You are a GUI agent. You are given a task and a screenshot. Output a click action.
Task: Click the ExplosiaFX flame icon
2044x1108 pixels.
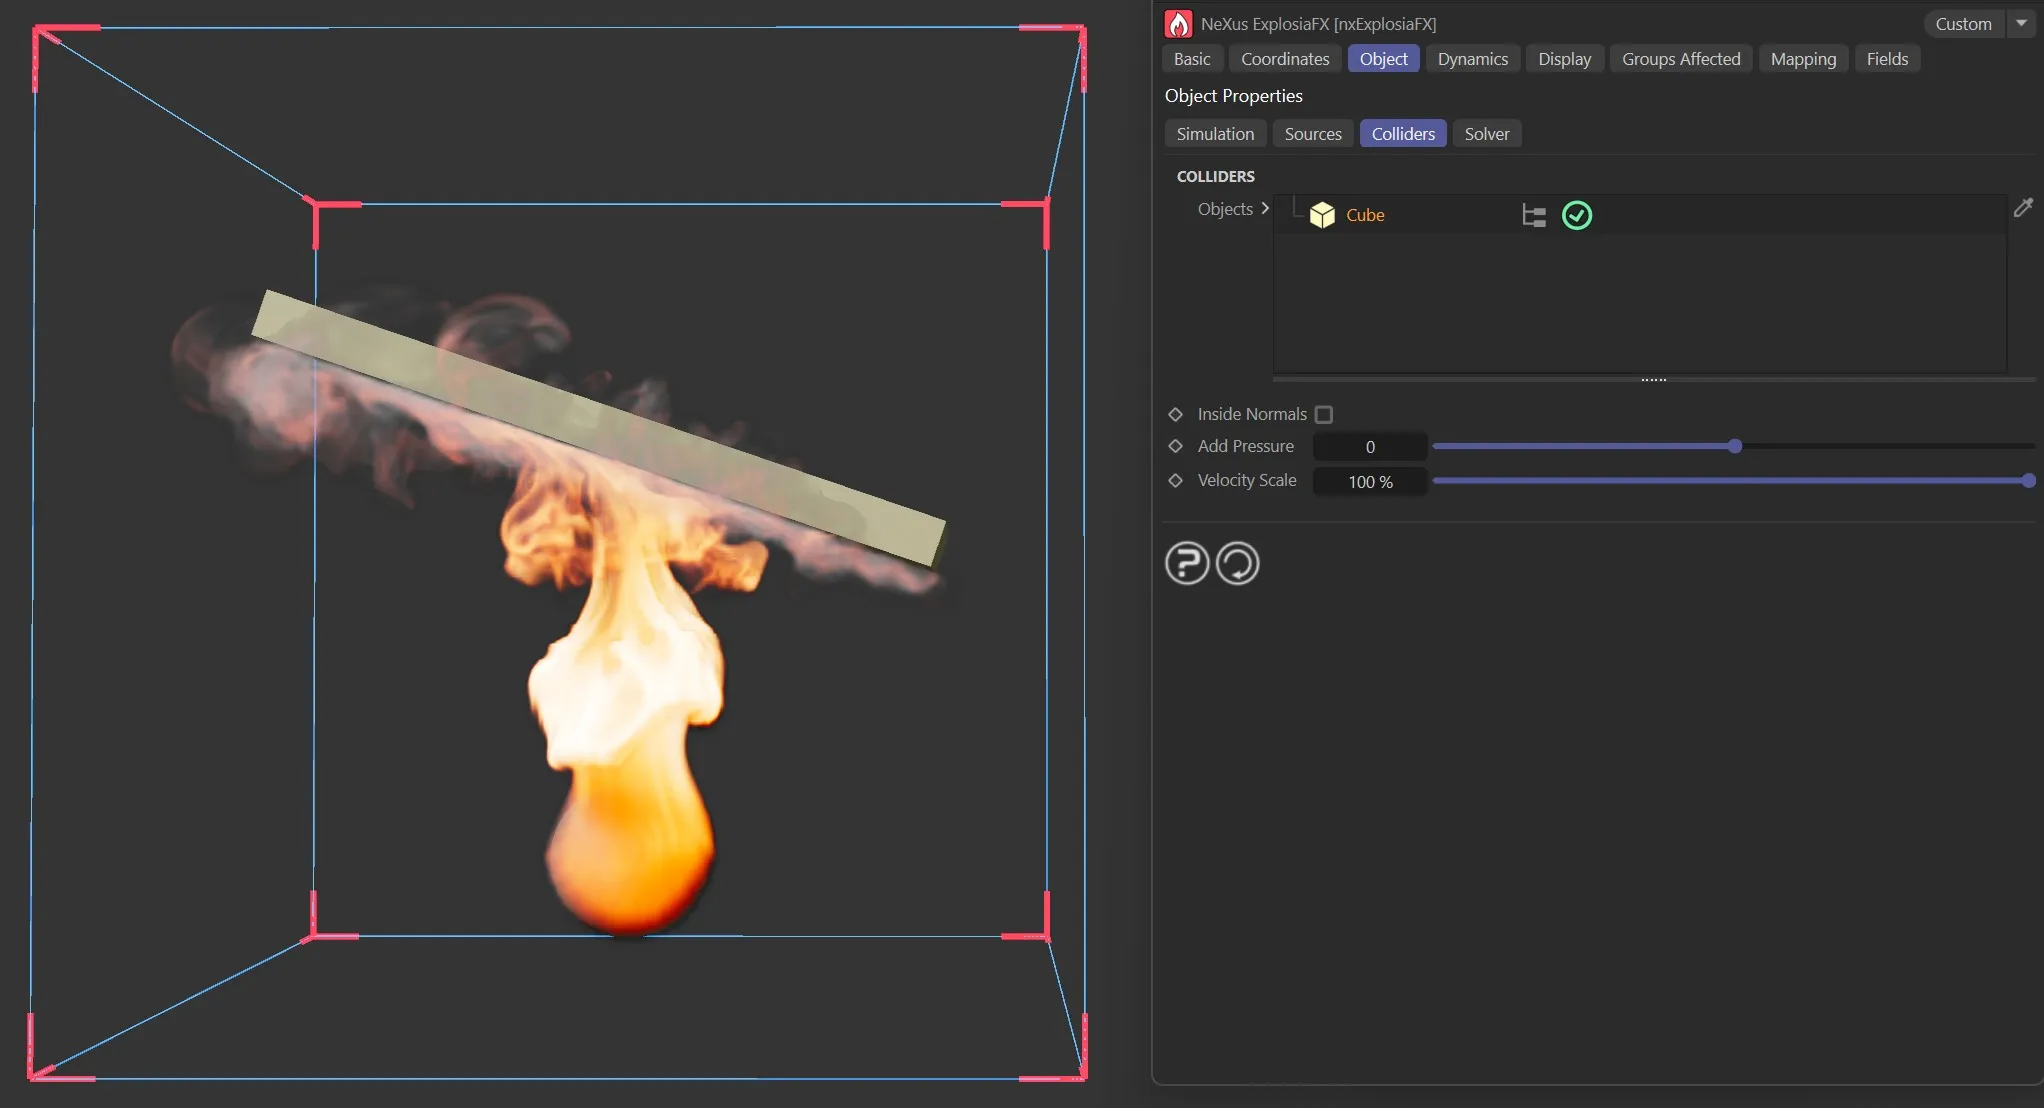tap(1179, 24)
